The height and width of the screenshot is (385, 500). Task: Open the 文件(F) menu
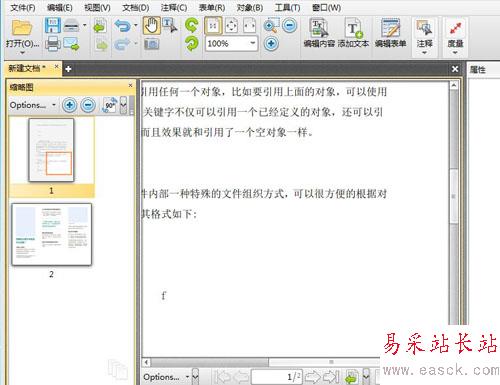tap(23, 7)
